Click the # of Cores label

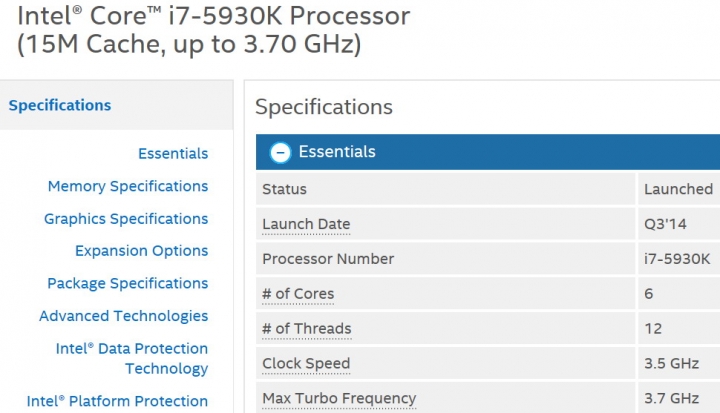pos(298,294)
